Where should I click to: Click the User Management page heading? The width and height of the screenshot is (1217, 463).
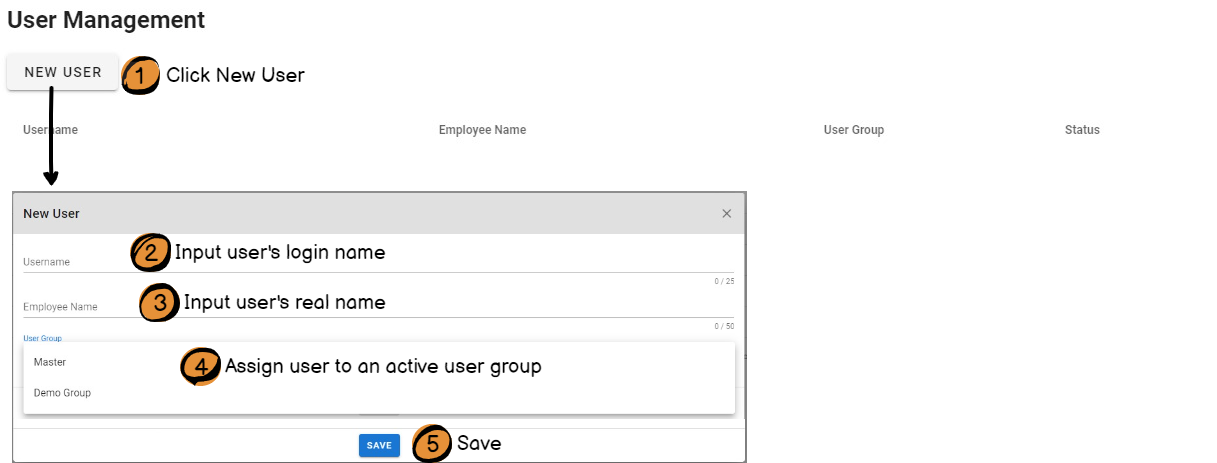click(106, 20)
